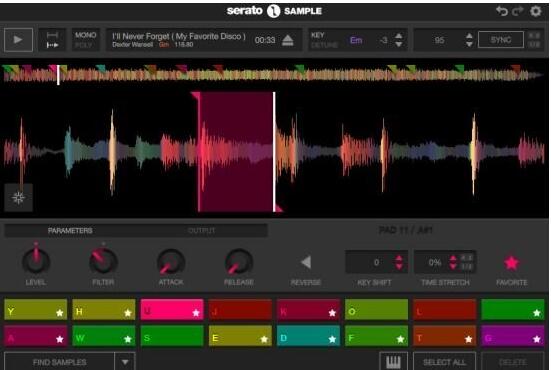Viewport: 551px width, 370px height.
Task: Trigger crimson pad K
Action: 308,310
